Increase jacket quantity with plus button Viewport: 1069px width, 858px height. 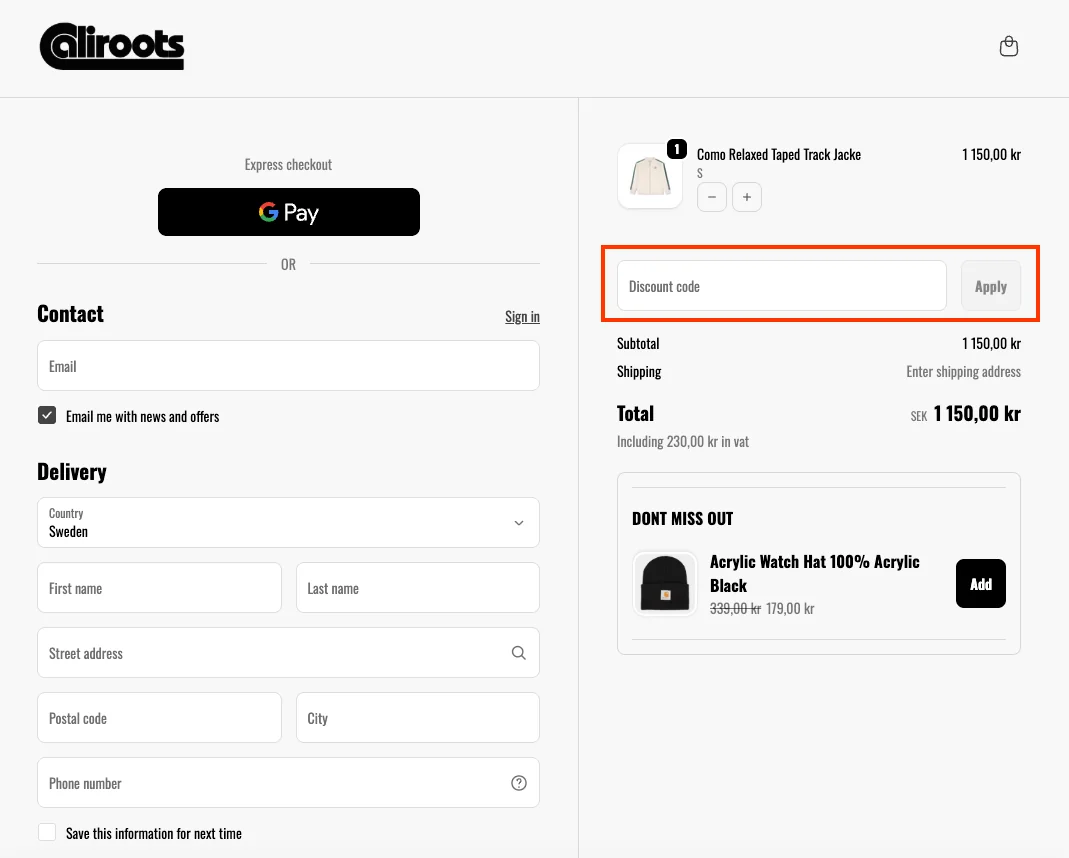747,197
